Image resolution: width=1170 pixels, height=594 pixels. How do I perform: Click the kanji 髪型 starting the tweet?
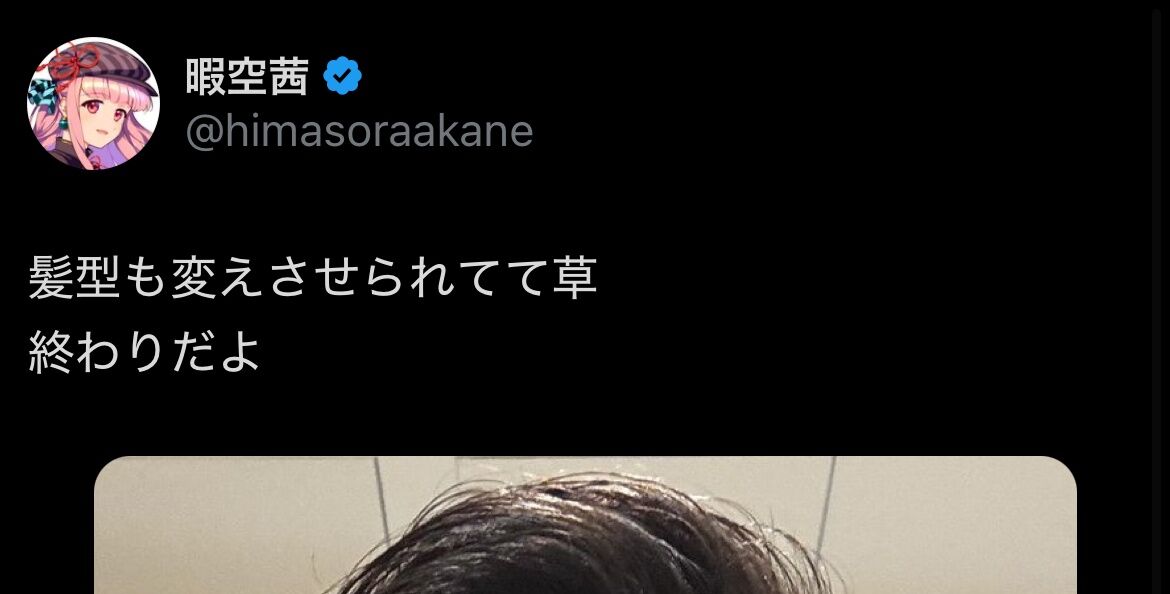tap(74, 279)
